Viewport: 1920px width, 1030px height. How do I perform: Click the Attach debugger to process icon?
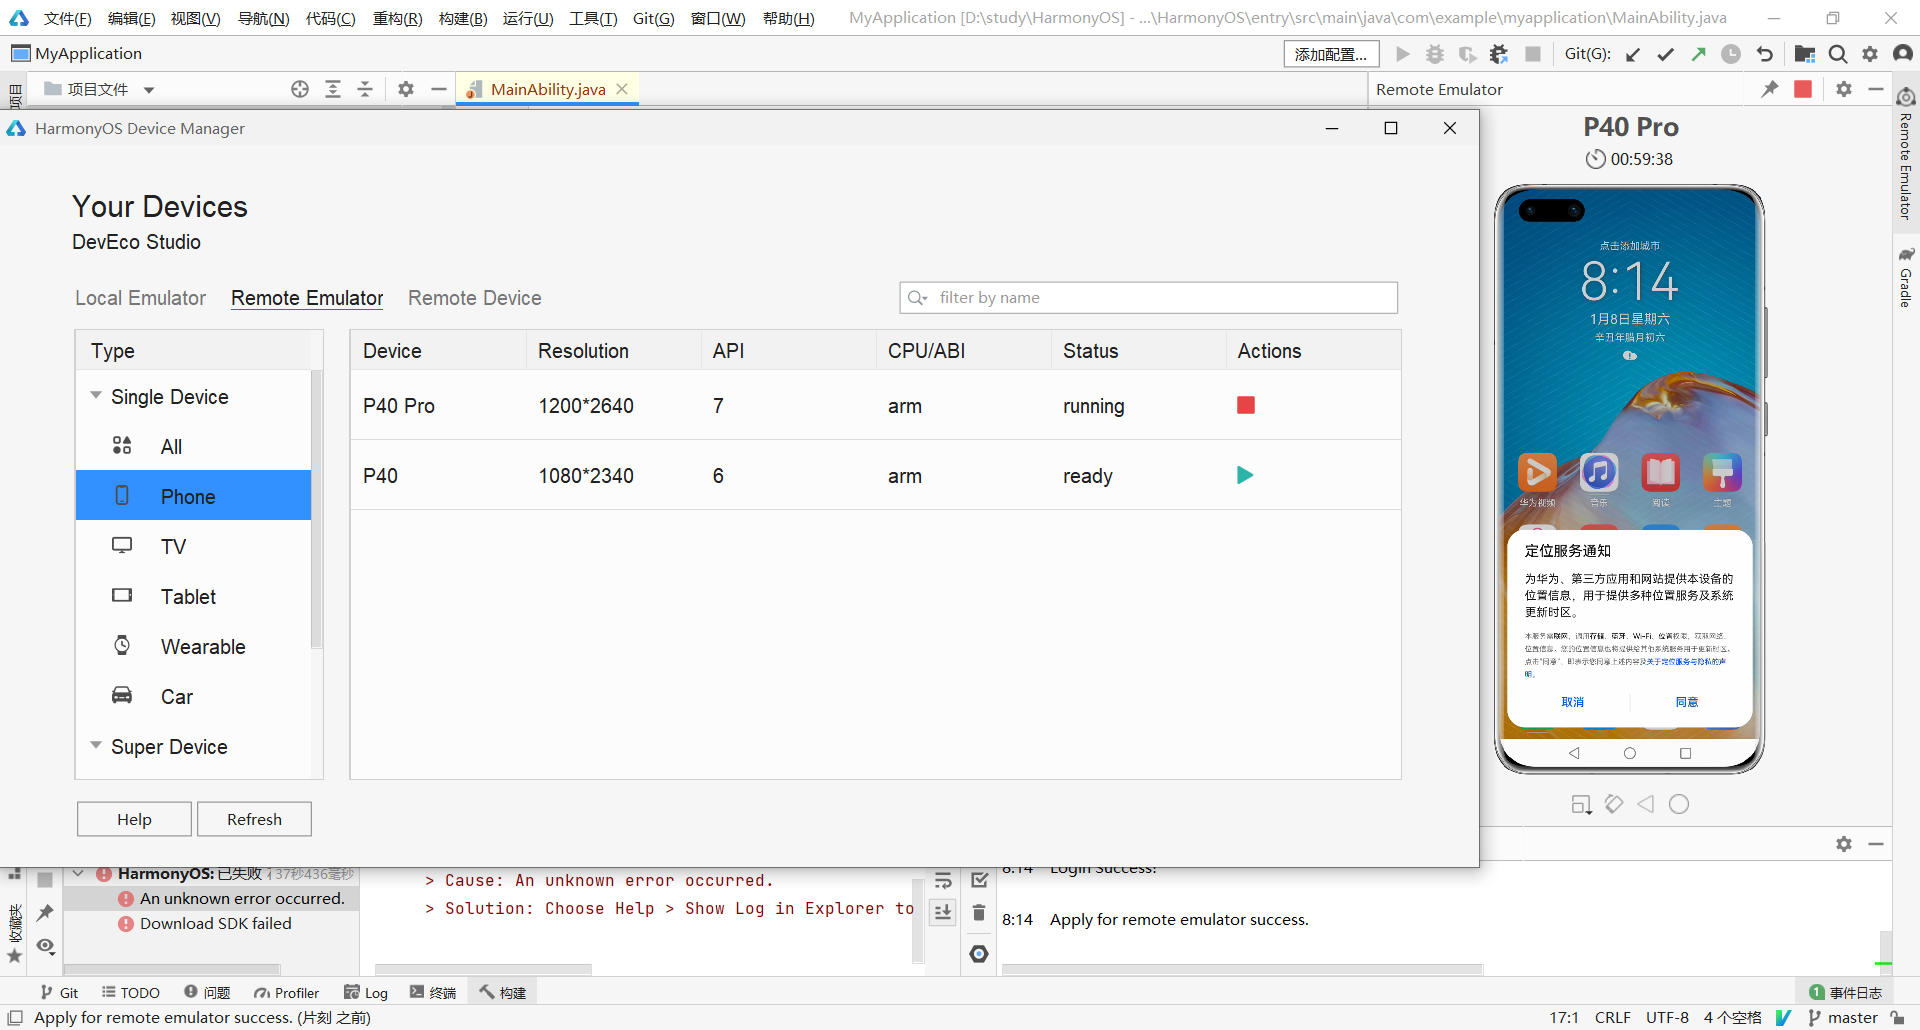click(x=1499, y=54)
